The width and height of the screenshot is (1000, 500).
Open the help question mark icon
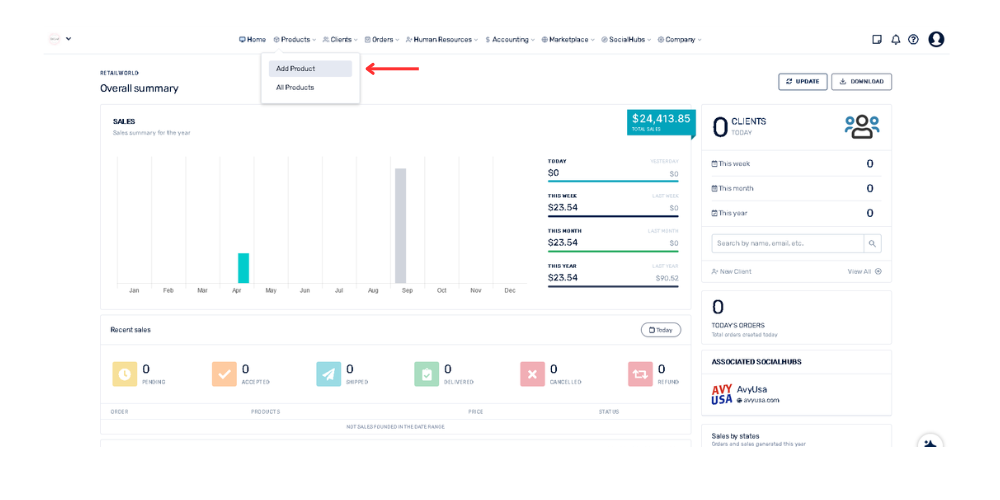coord(913,40)
